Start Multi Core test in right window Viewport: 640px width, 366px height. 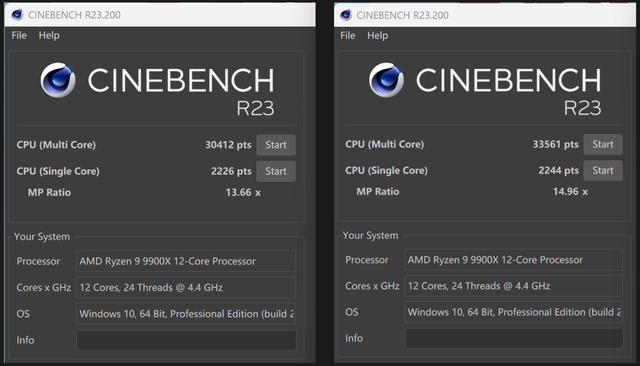click(x=603, y=144)
